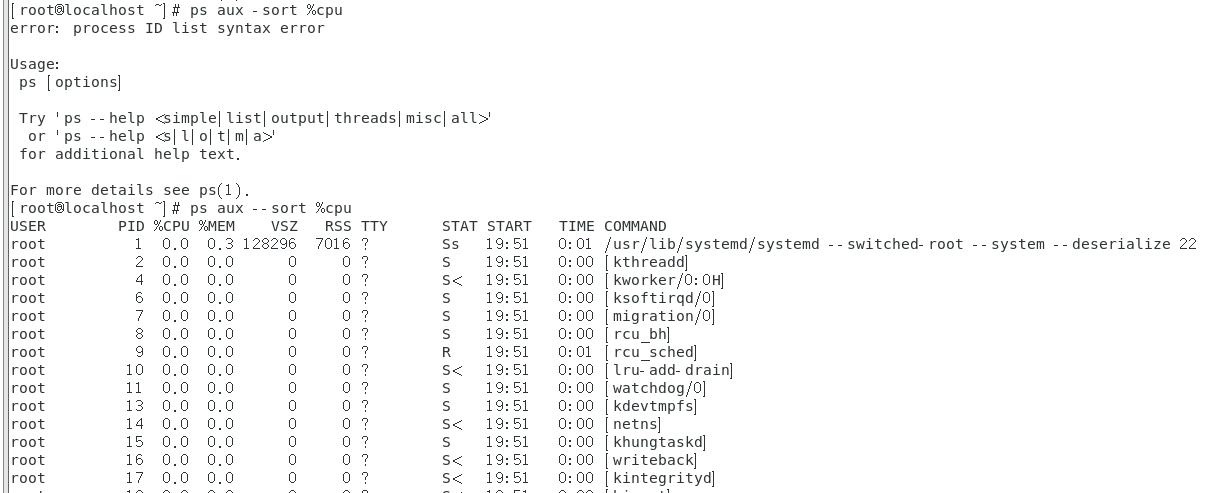Screen dimensions: 1223x493
Task: Click the [kthreadd] process name
Action: 646,262
